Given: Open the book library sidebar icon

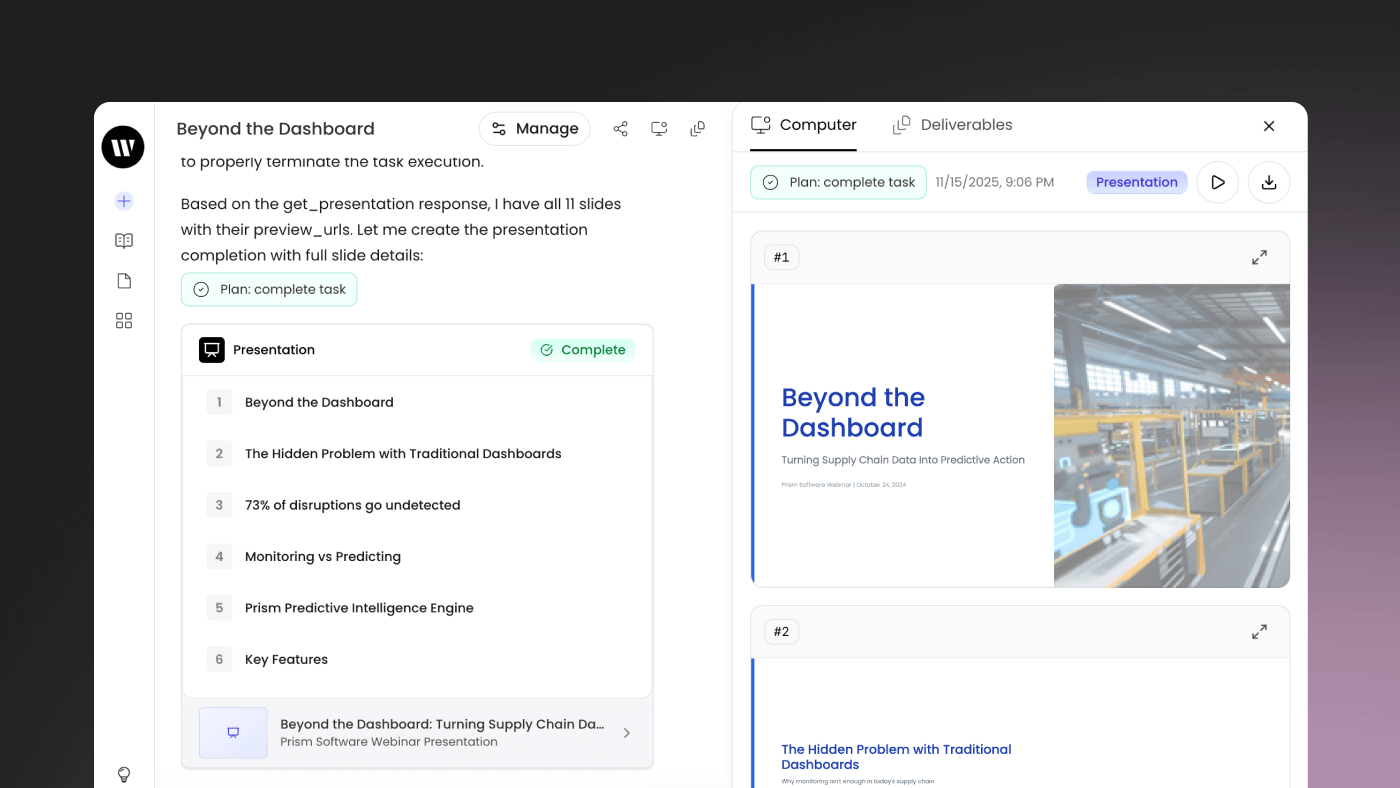Looking at the screenshot, I should point(124,241).
